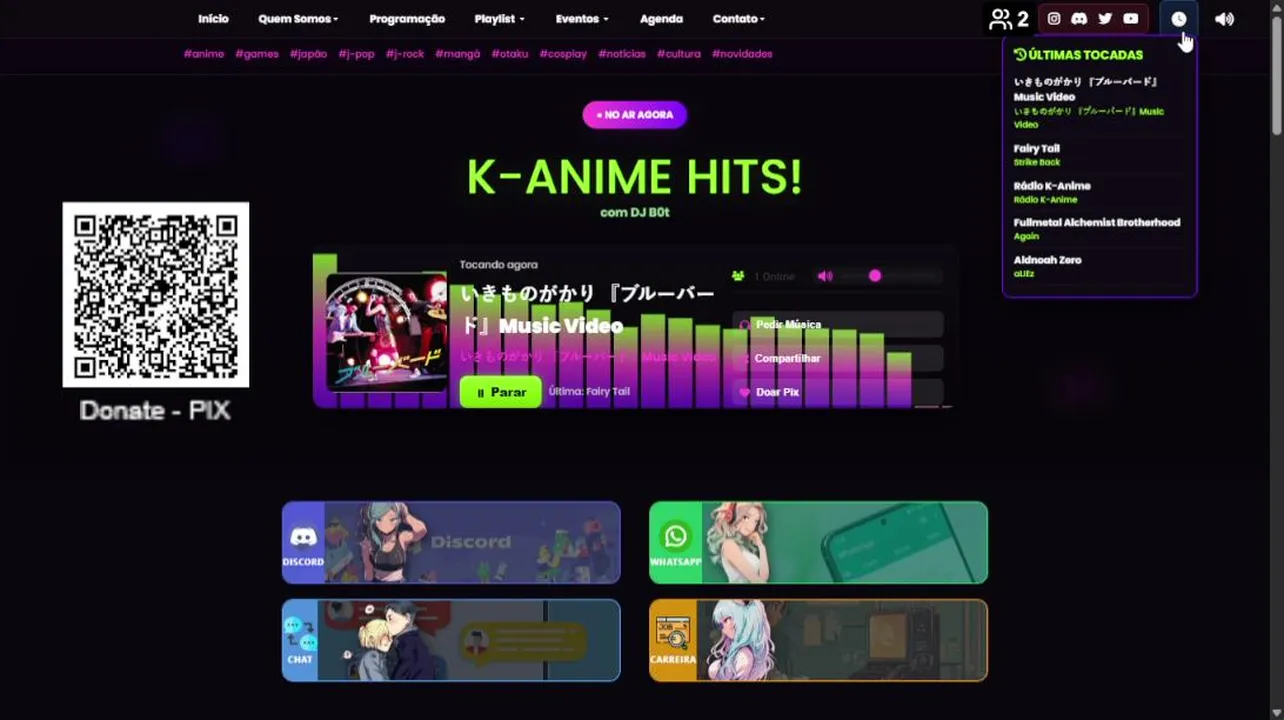Click the listeners count users icon
Image resolution: width=1284 pixels, height=720 pixels.
(1000, 19)
